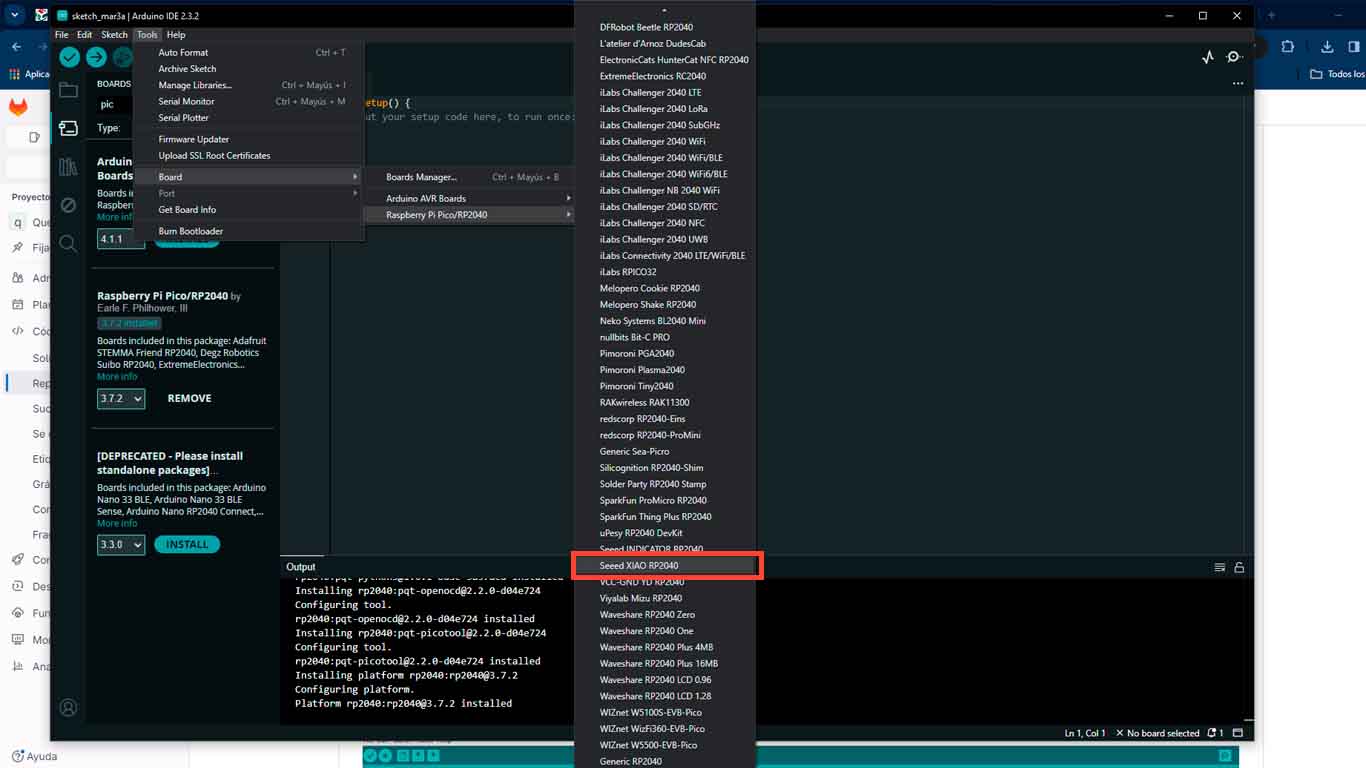Screen dimensions: 1366x768
Task: Open More info link under DEPRECATED package
Action: [117, 524]
